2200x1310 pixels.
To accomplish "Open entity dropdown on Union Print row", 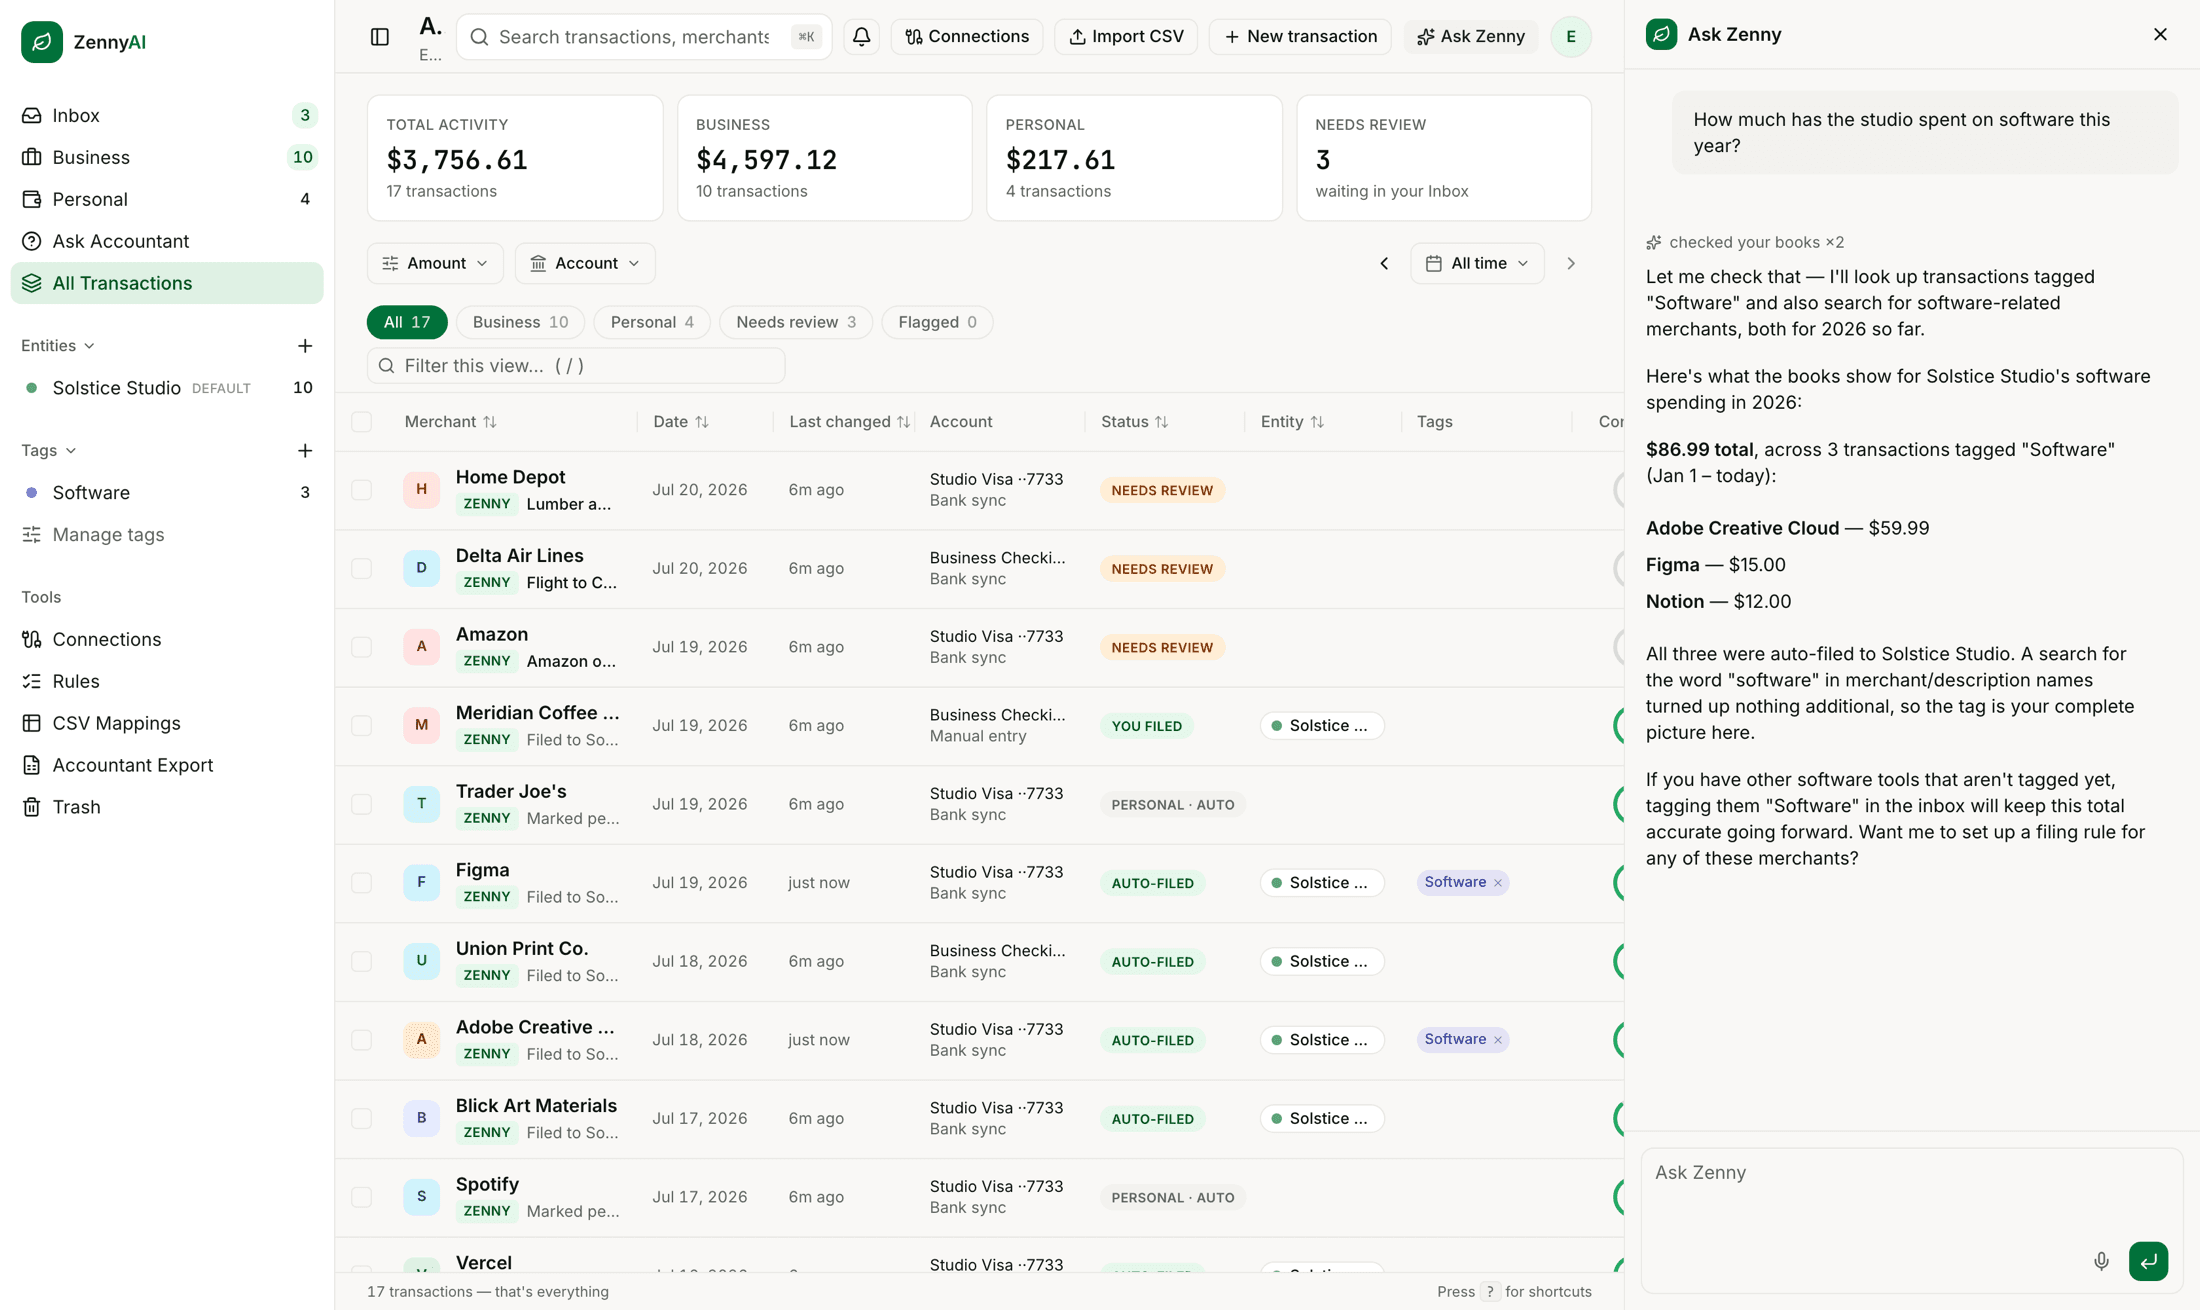I will tap(1322, 961).
